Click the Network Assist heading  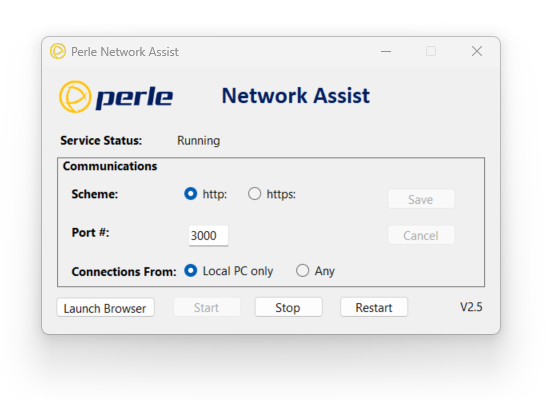296,96
